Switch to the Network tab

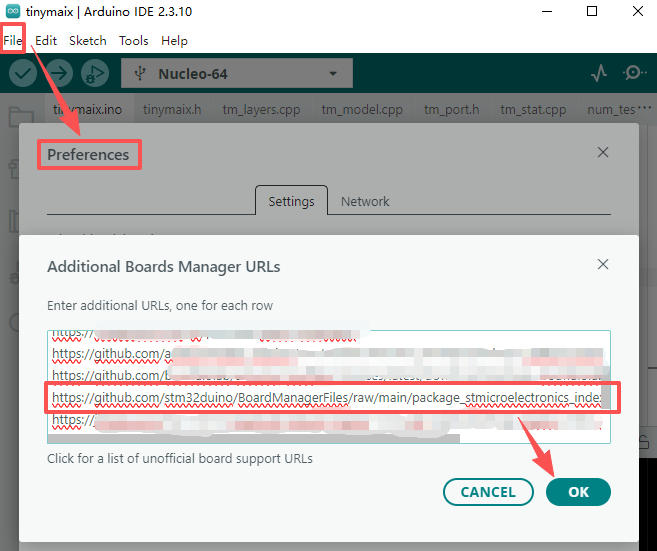point(365,201)
